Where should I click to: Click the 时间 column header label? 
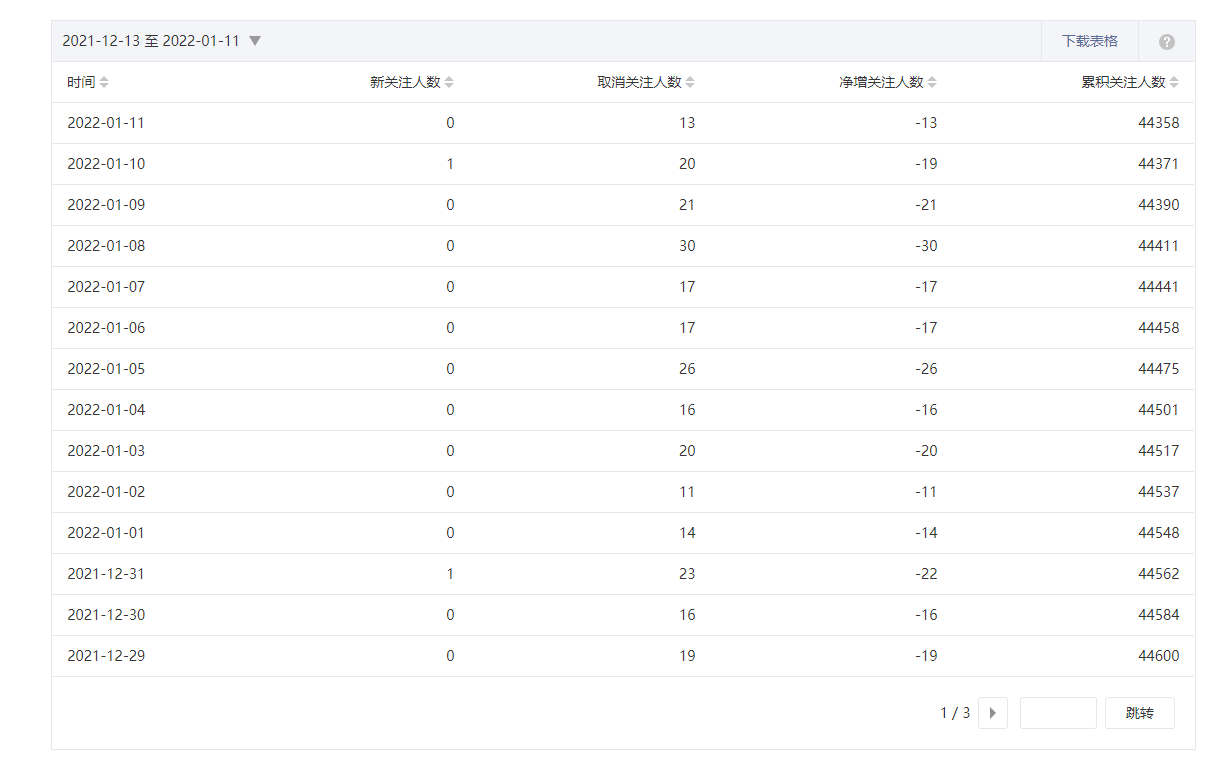(x=81, y=82)
